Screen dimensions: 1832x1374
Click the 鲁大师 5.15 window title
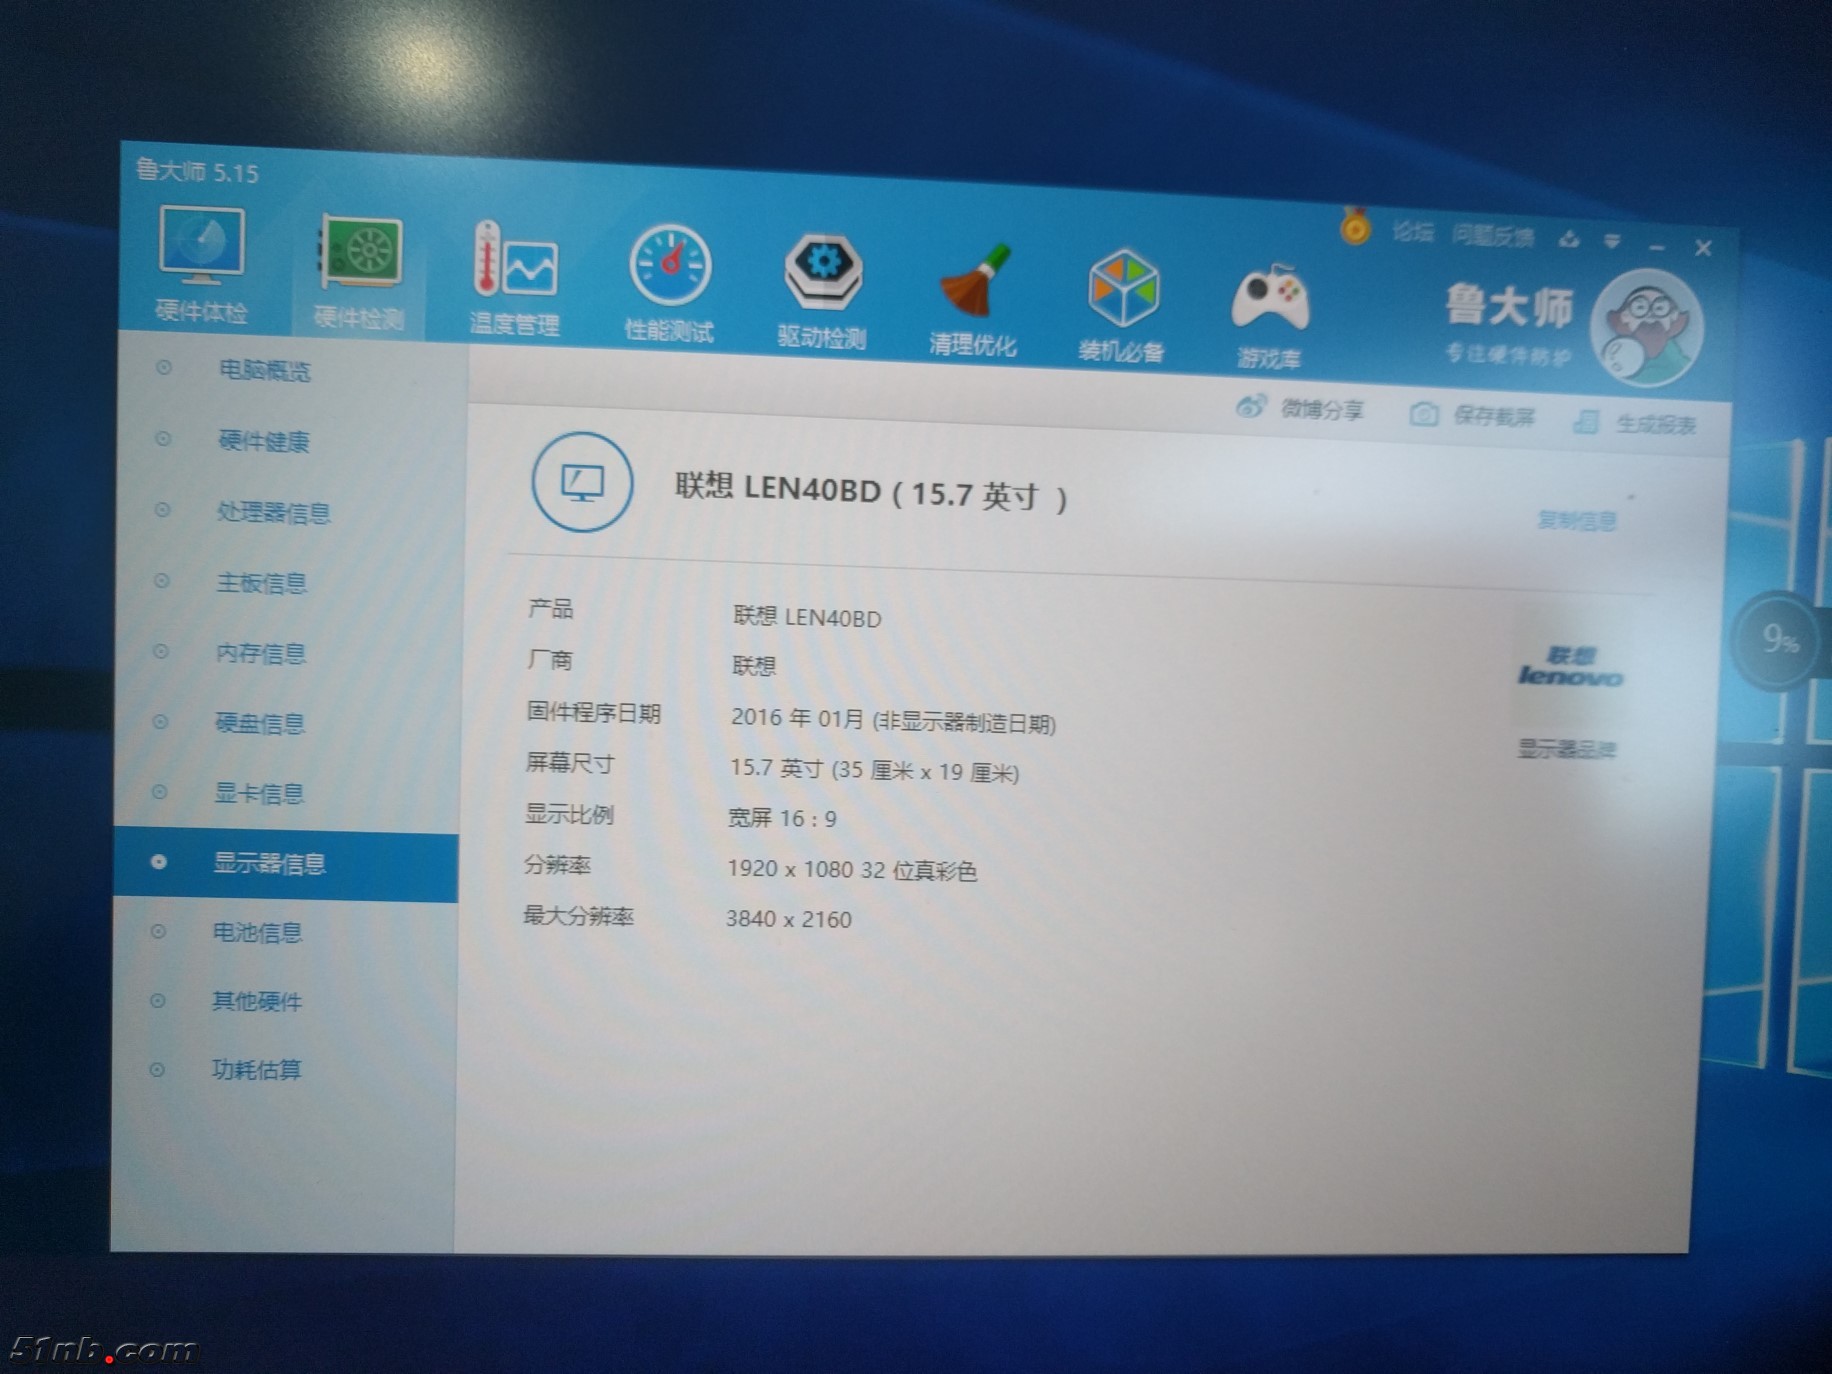coord(197,171)
